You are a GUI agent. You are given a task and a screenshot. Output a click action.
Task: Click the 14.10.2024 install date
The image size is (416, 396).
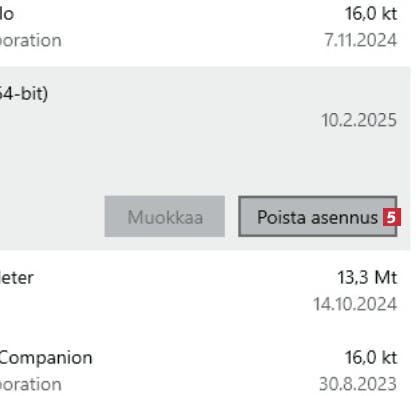(355, 304)
